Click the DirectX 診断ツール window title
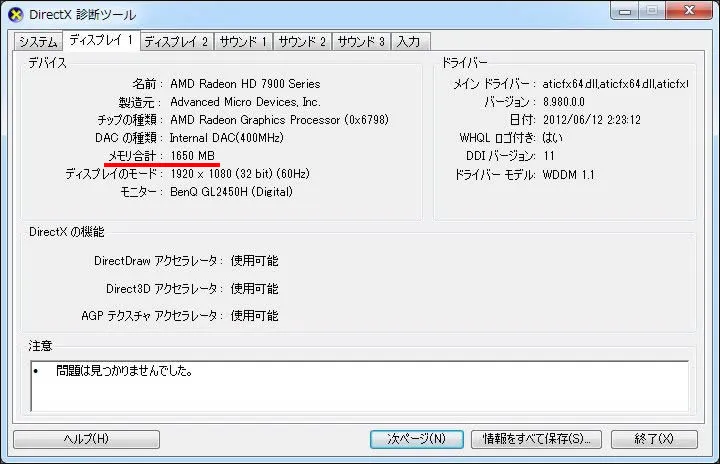The height and width of the screenshot is (464, 720). pyautogui.click(x=83, y=15)
